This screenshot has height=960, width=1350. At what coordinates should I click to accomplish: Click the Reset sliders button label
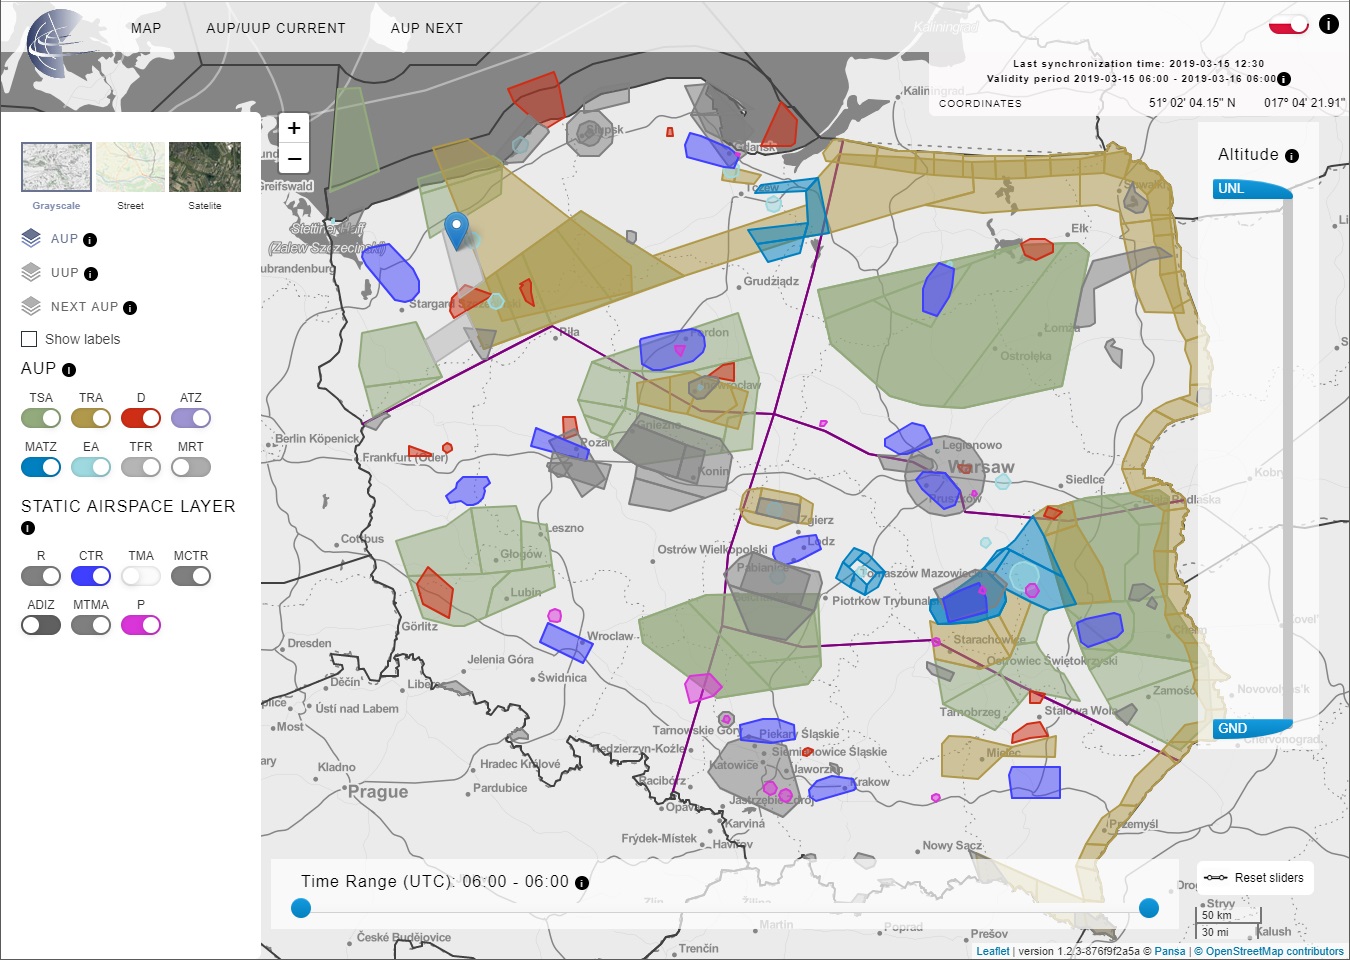[1269, 878]
